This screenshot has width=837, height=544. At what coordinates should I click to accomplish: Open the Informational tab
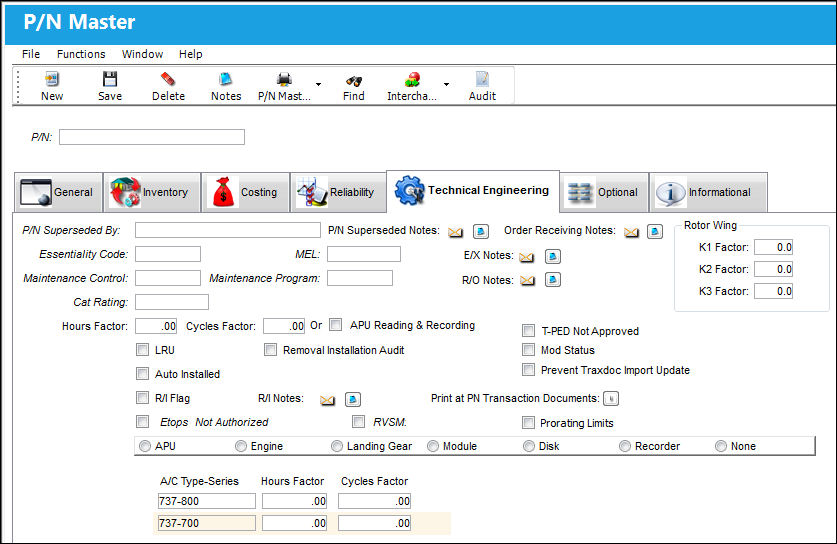[x=708, y=192]
